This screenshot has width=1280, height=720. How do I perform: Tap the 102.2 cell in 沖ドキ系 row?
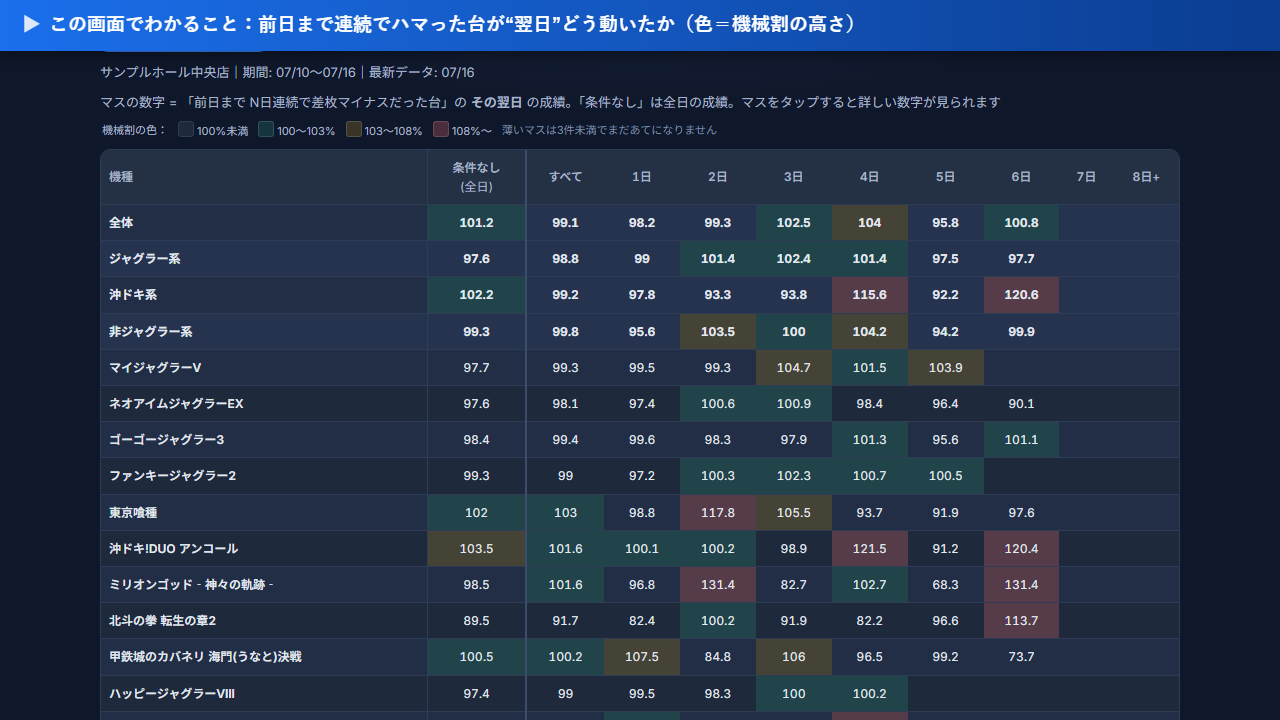point(477,295)
